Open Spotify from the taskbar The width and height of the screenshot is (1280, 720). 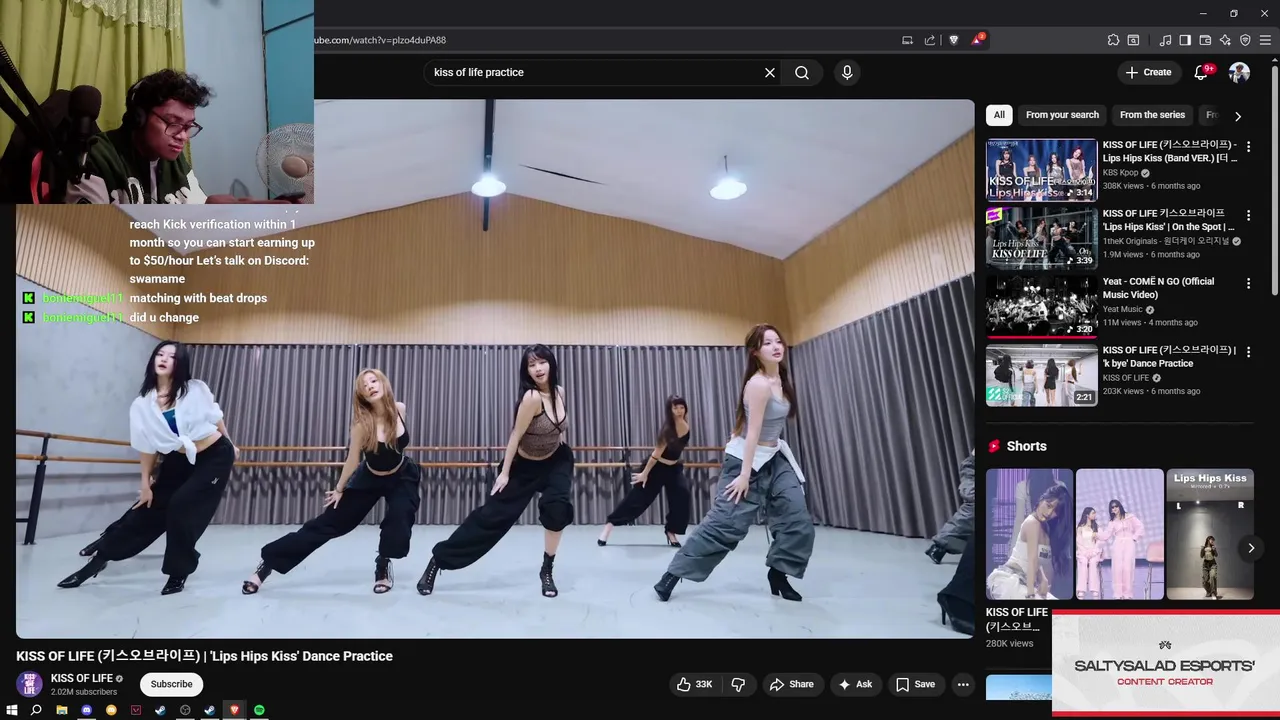point(259,710)
